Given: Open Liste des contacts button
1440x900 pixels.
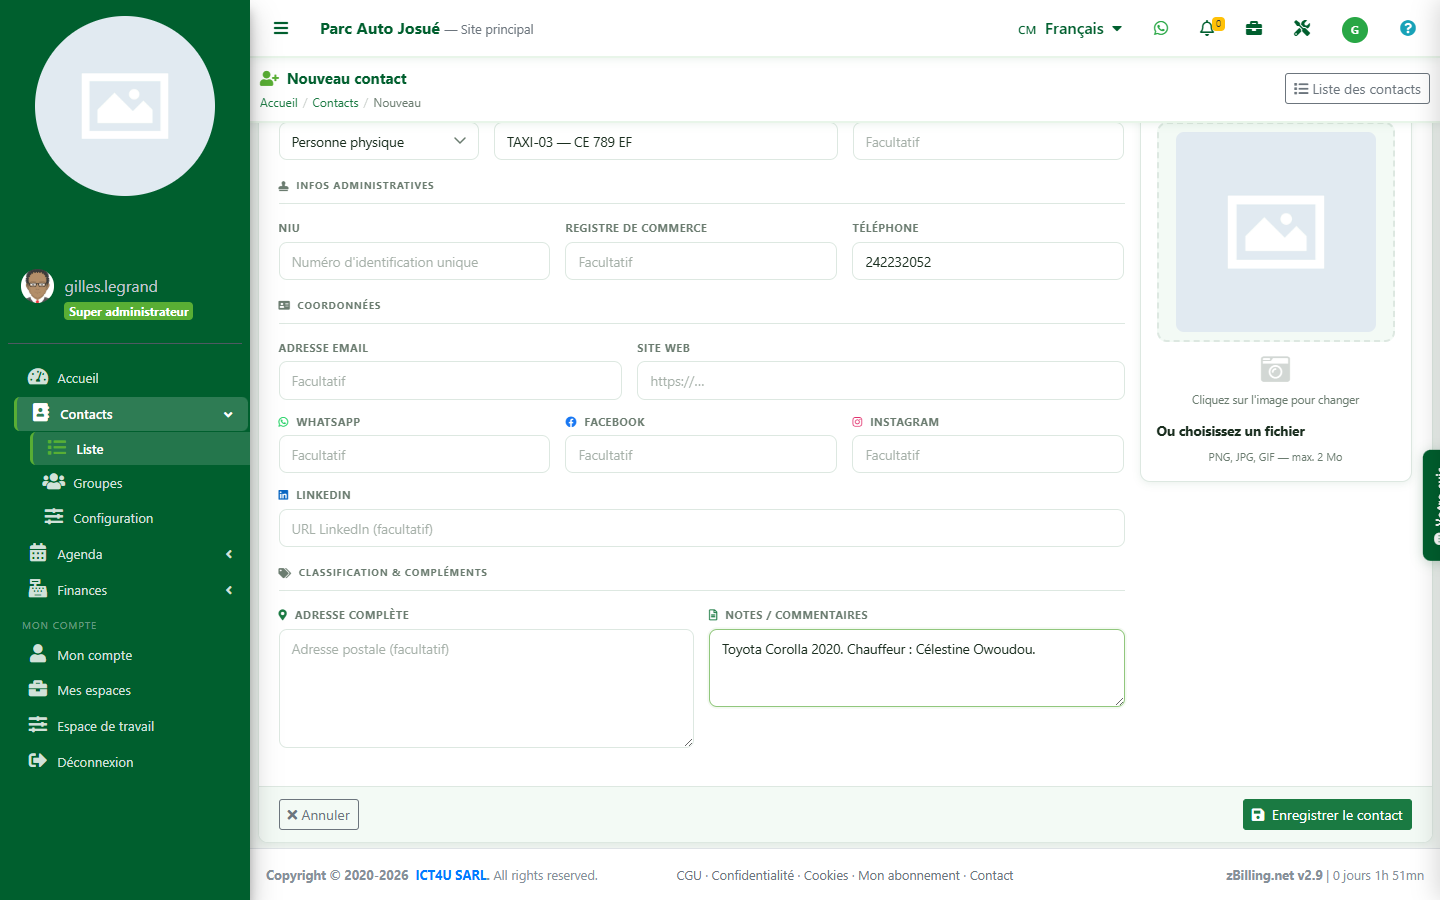Looking at the screenshot, I should (x=1357, y=89).
